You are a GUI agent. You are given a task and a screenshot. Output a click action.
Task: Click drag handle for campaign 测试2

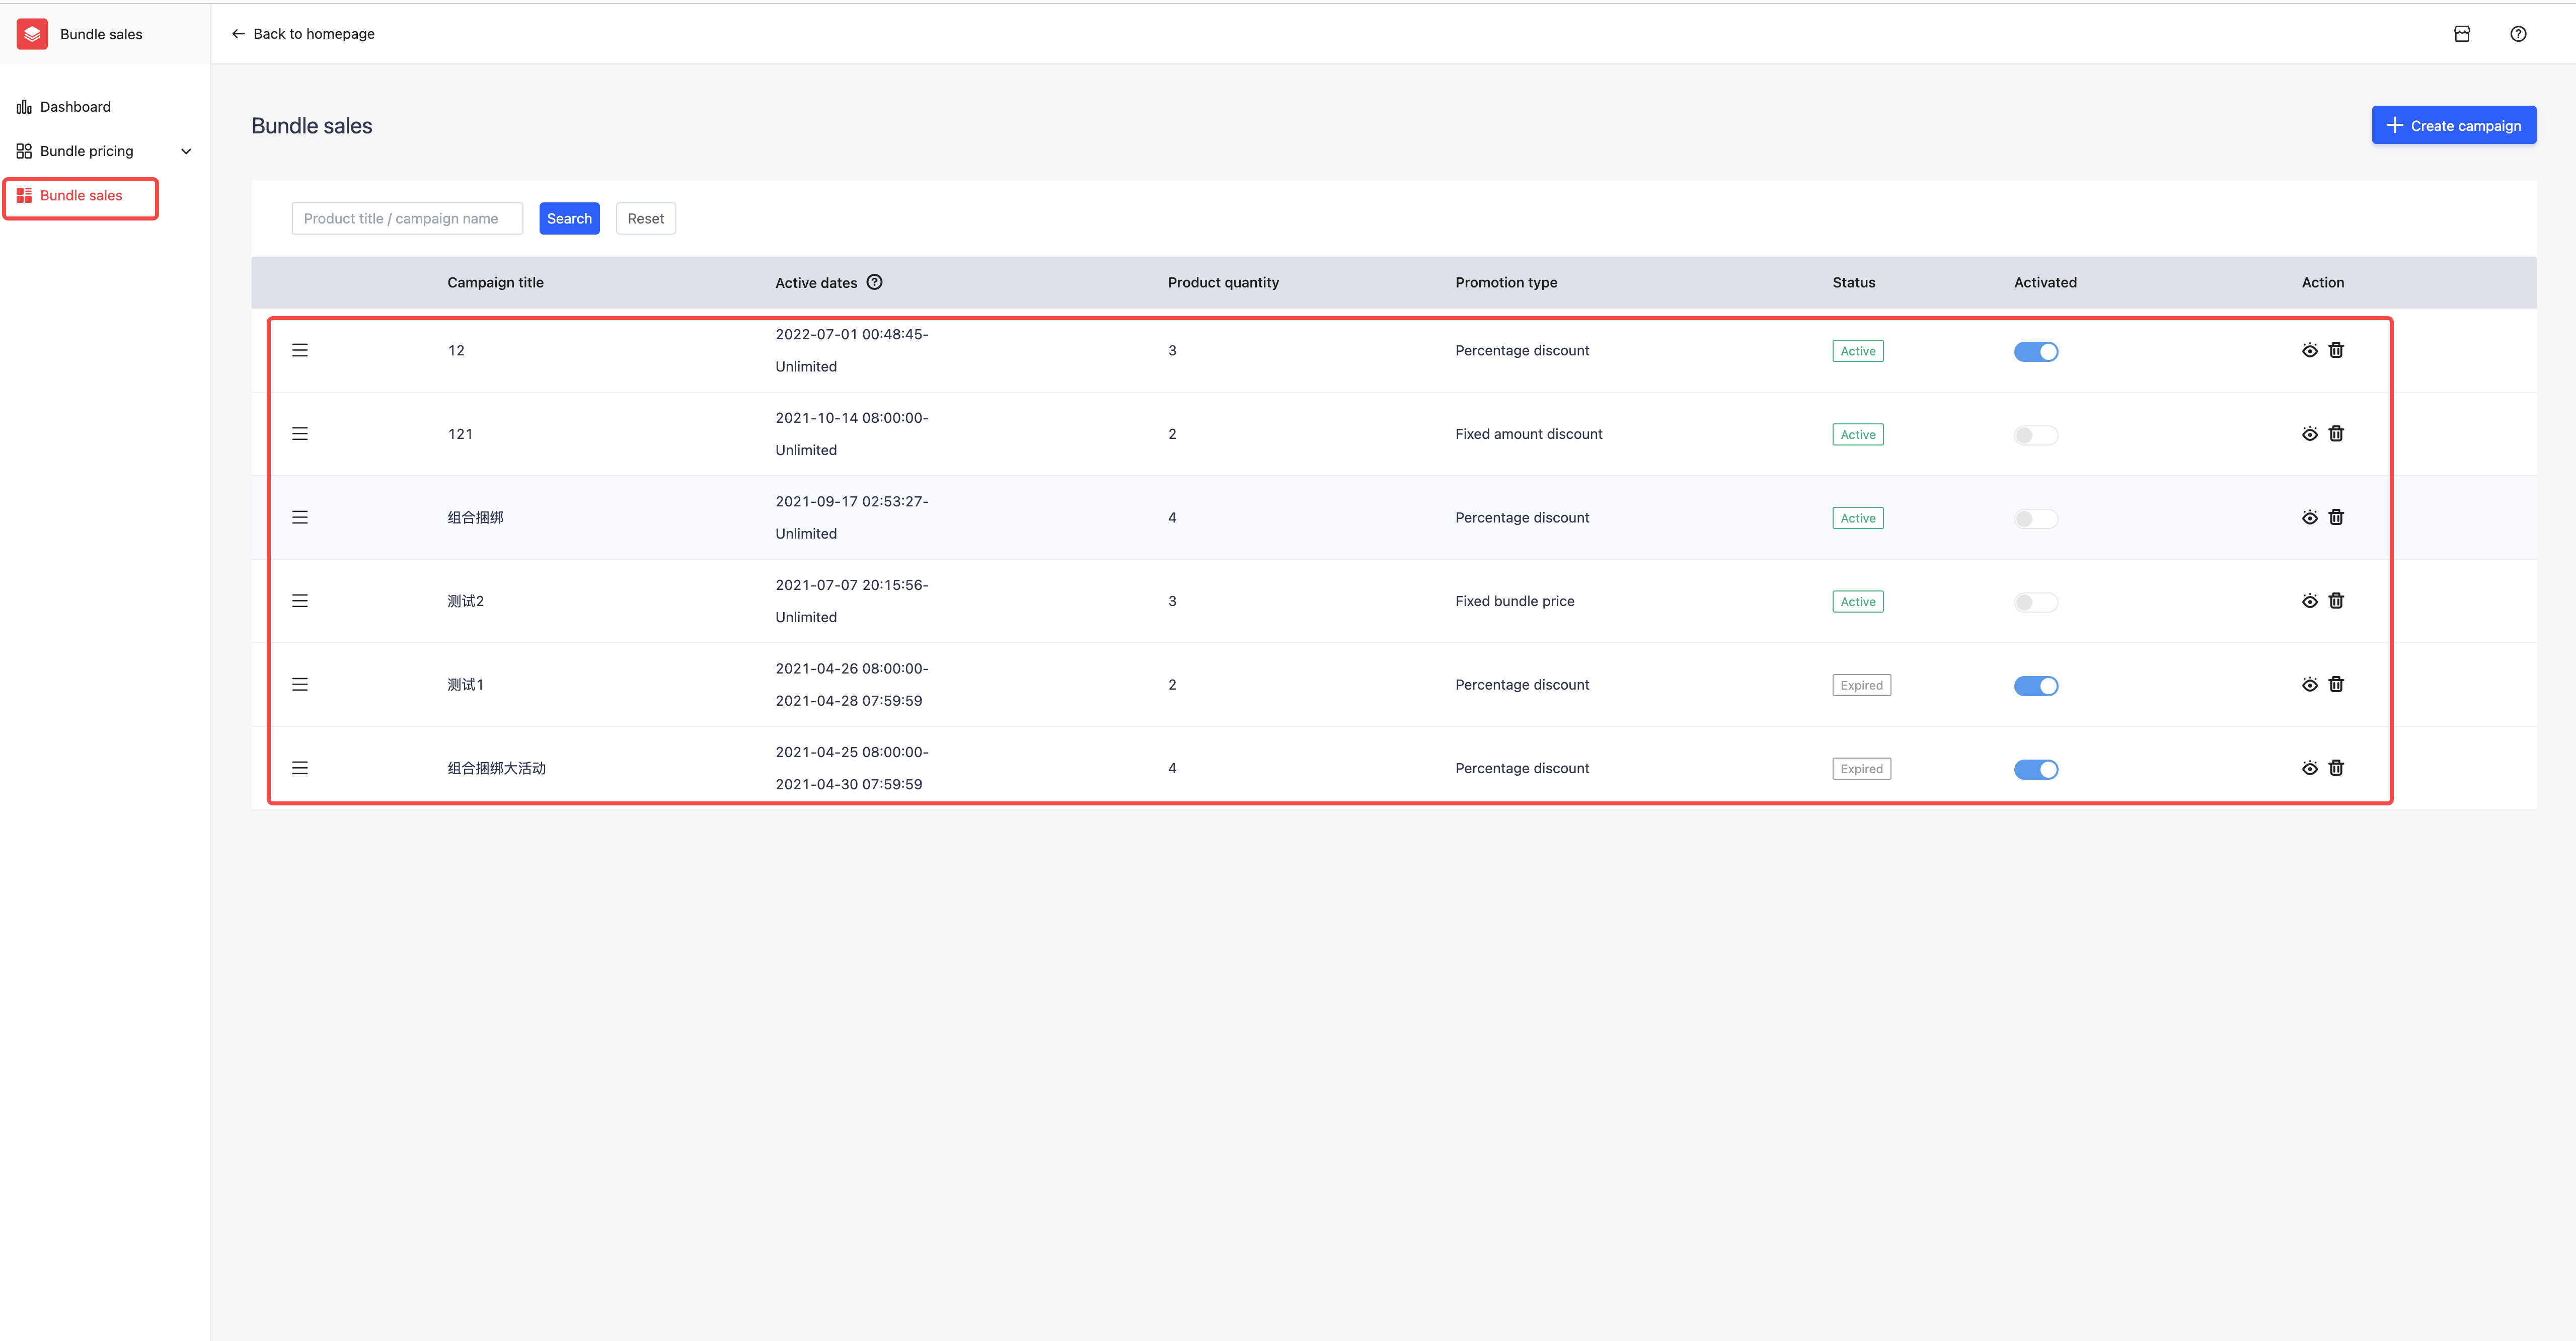point(300,601)
